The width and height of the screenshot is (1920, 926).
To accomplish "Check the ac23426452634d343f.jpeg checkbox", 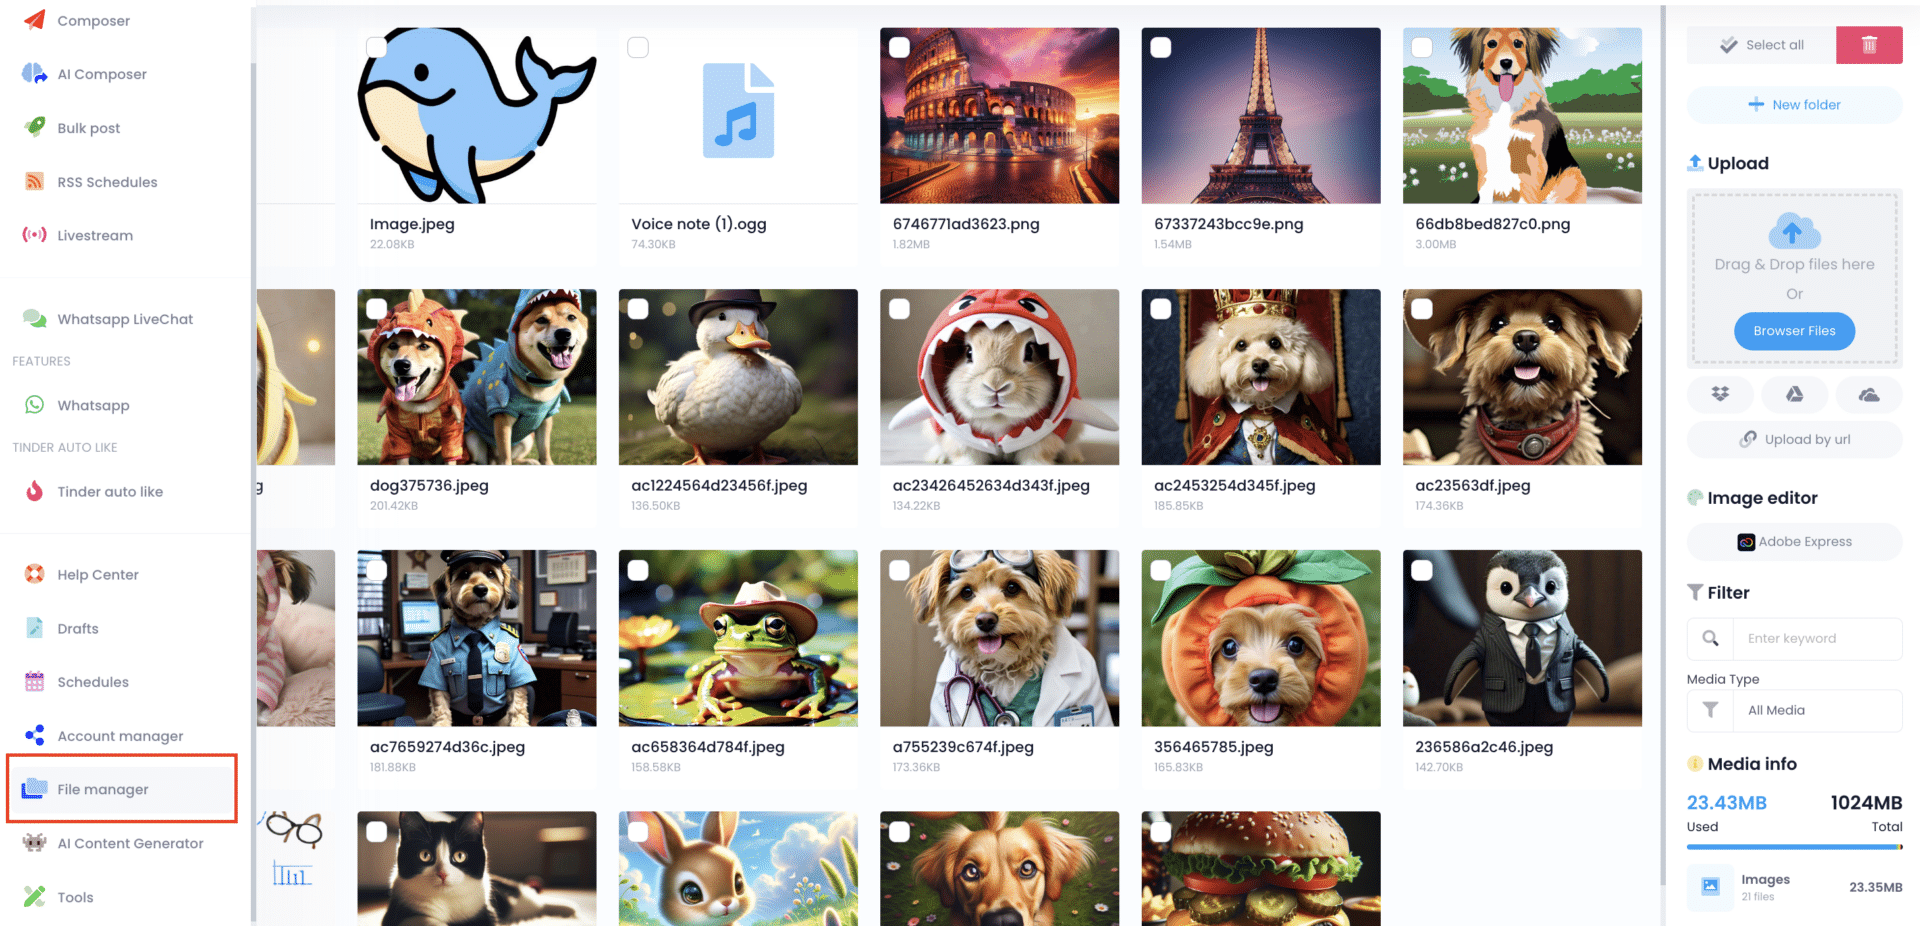I will [x=899, y=309].
